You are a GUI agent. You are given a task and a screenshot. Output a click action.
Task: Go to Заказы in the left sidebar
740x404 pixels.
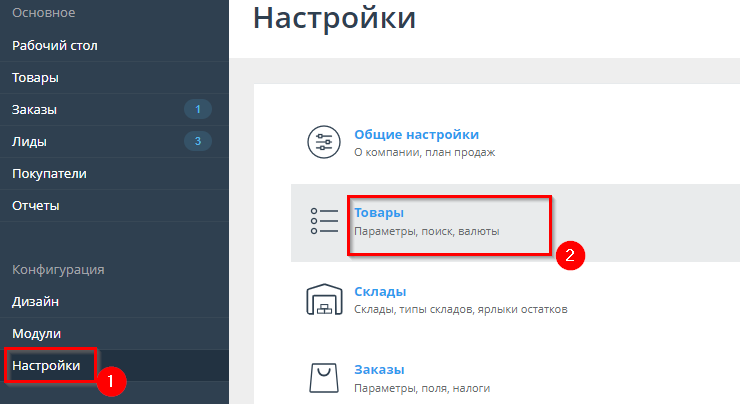34,109
